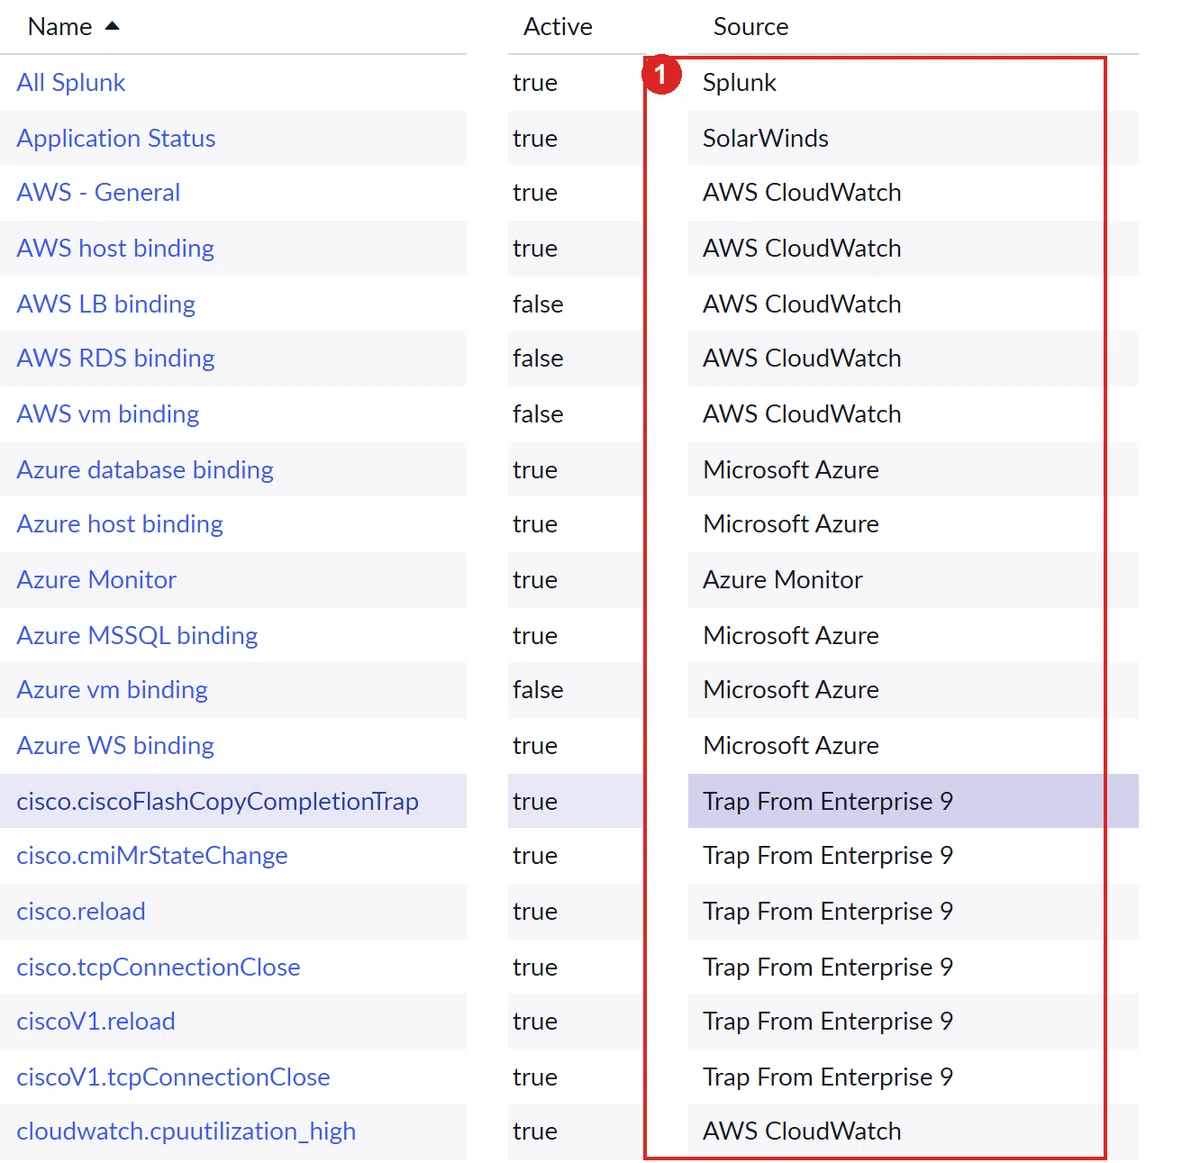
Task: Open cisco.ciscoFlashCopyCompletionTrap rule
Action: click(x=217, y=802)
